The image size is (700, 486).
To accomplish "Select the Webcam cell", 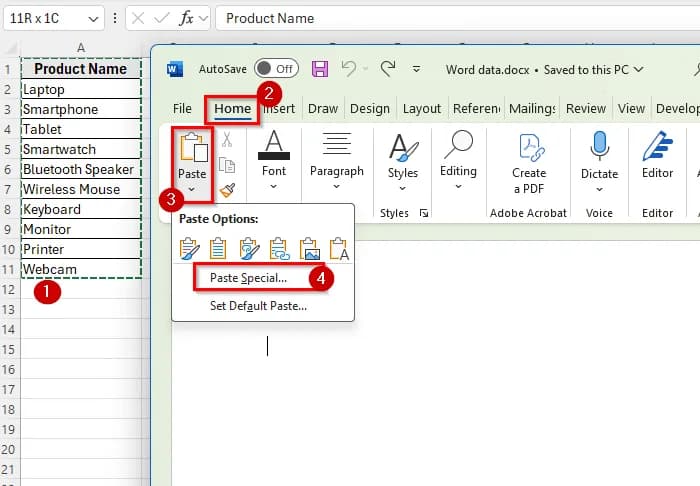I will (x=81, y=269).
